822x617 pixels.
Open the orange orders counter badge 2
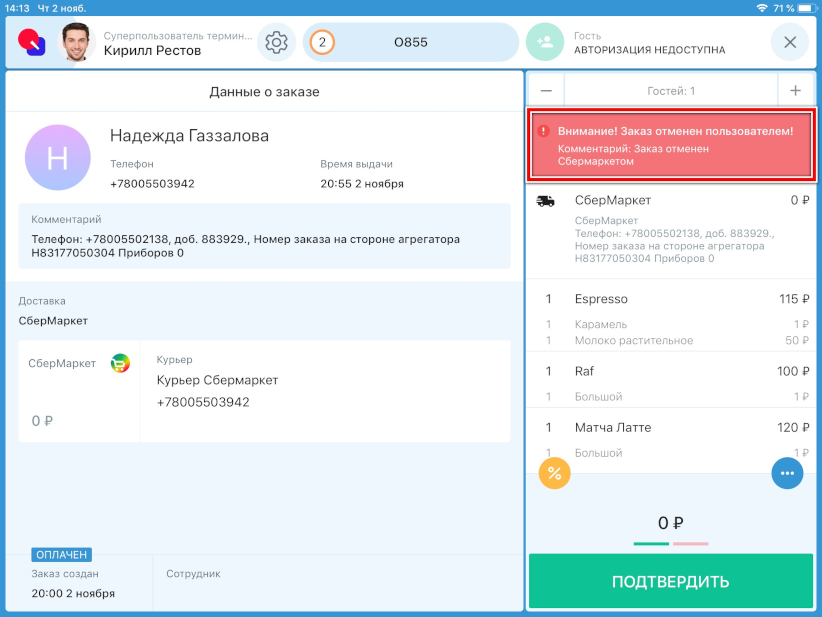coord(322,42)
